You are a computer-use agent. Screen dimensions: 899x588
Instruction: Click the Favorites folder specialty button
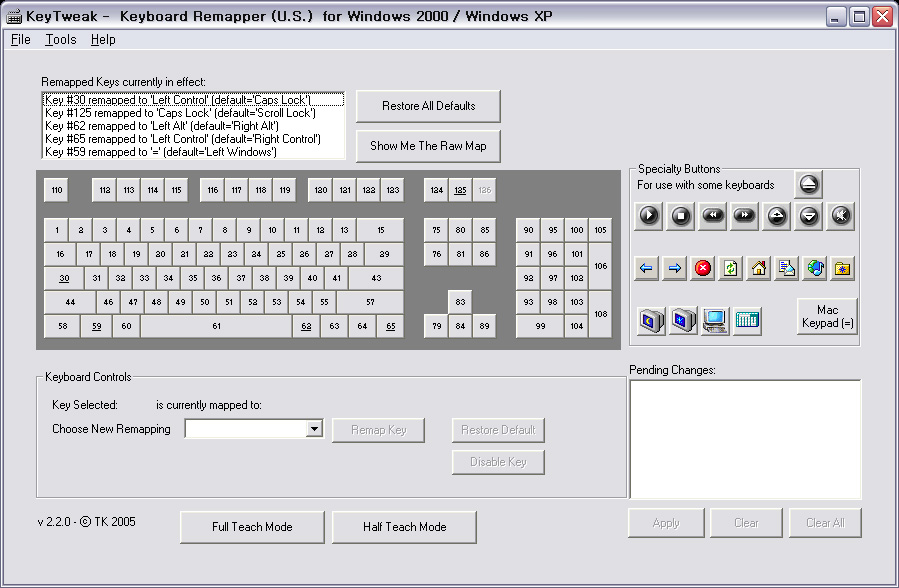pos(842,268)
